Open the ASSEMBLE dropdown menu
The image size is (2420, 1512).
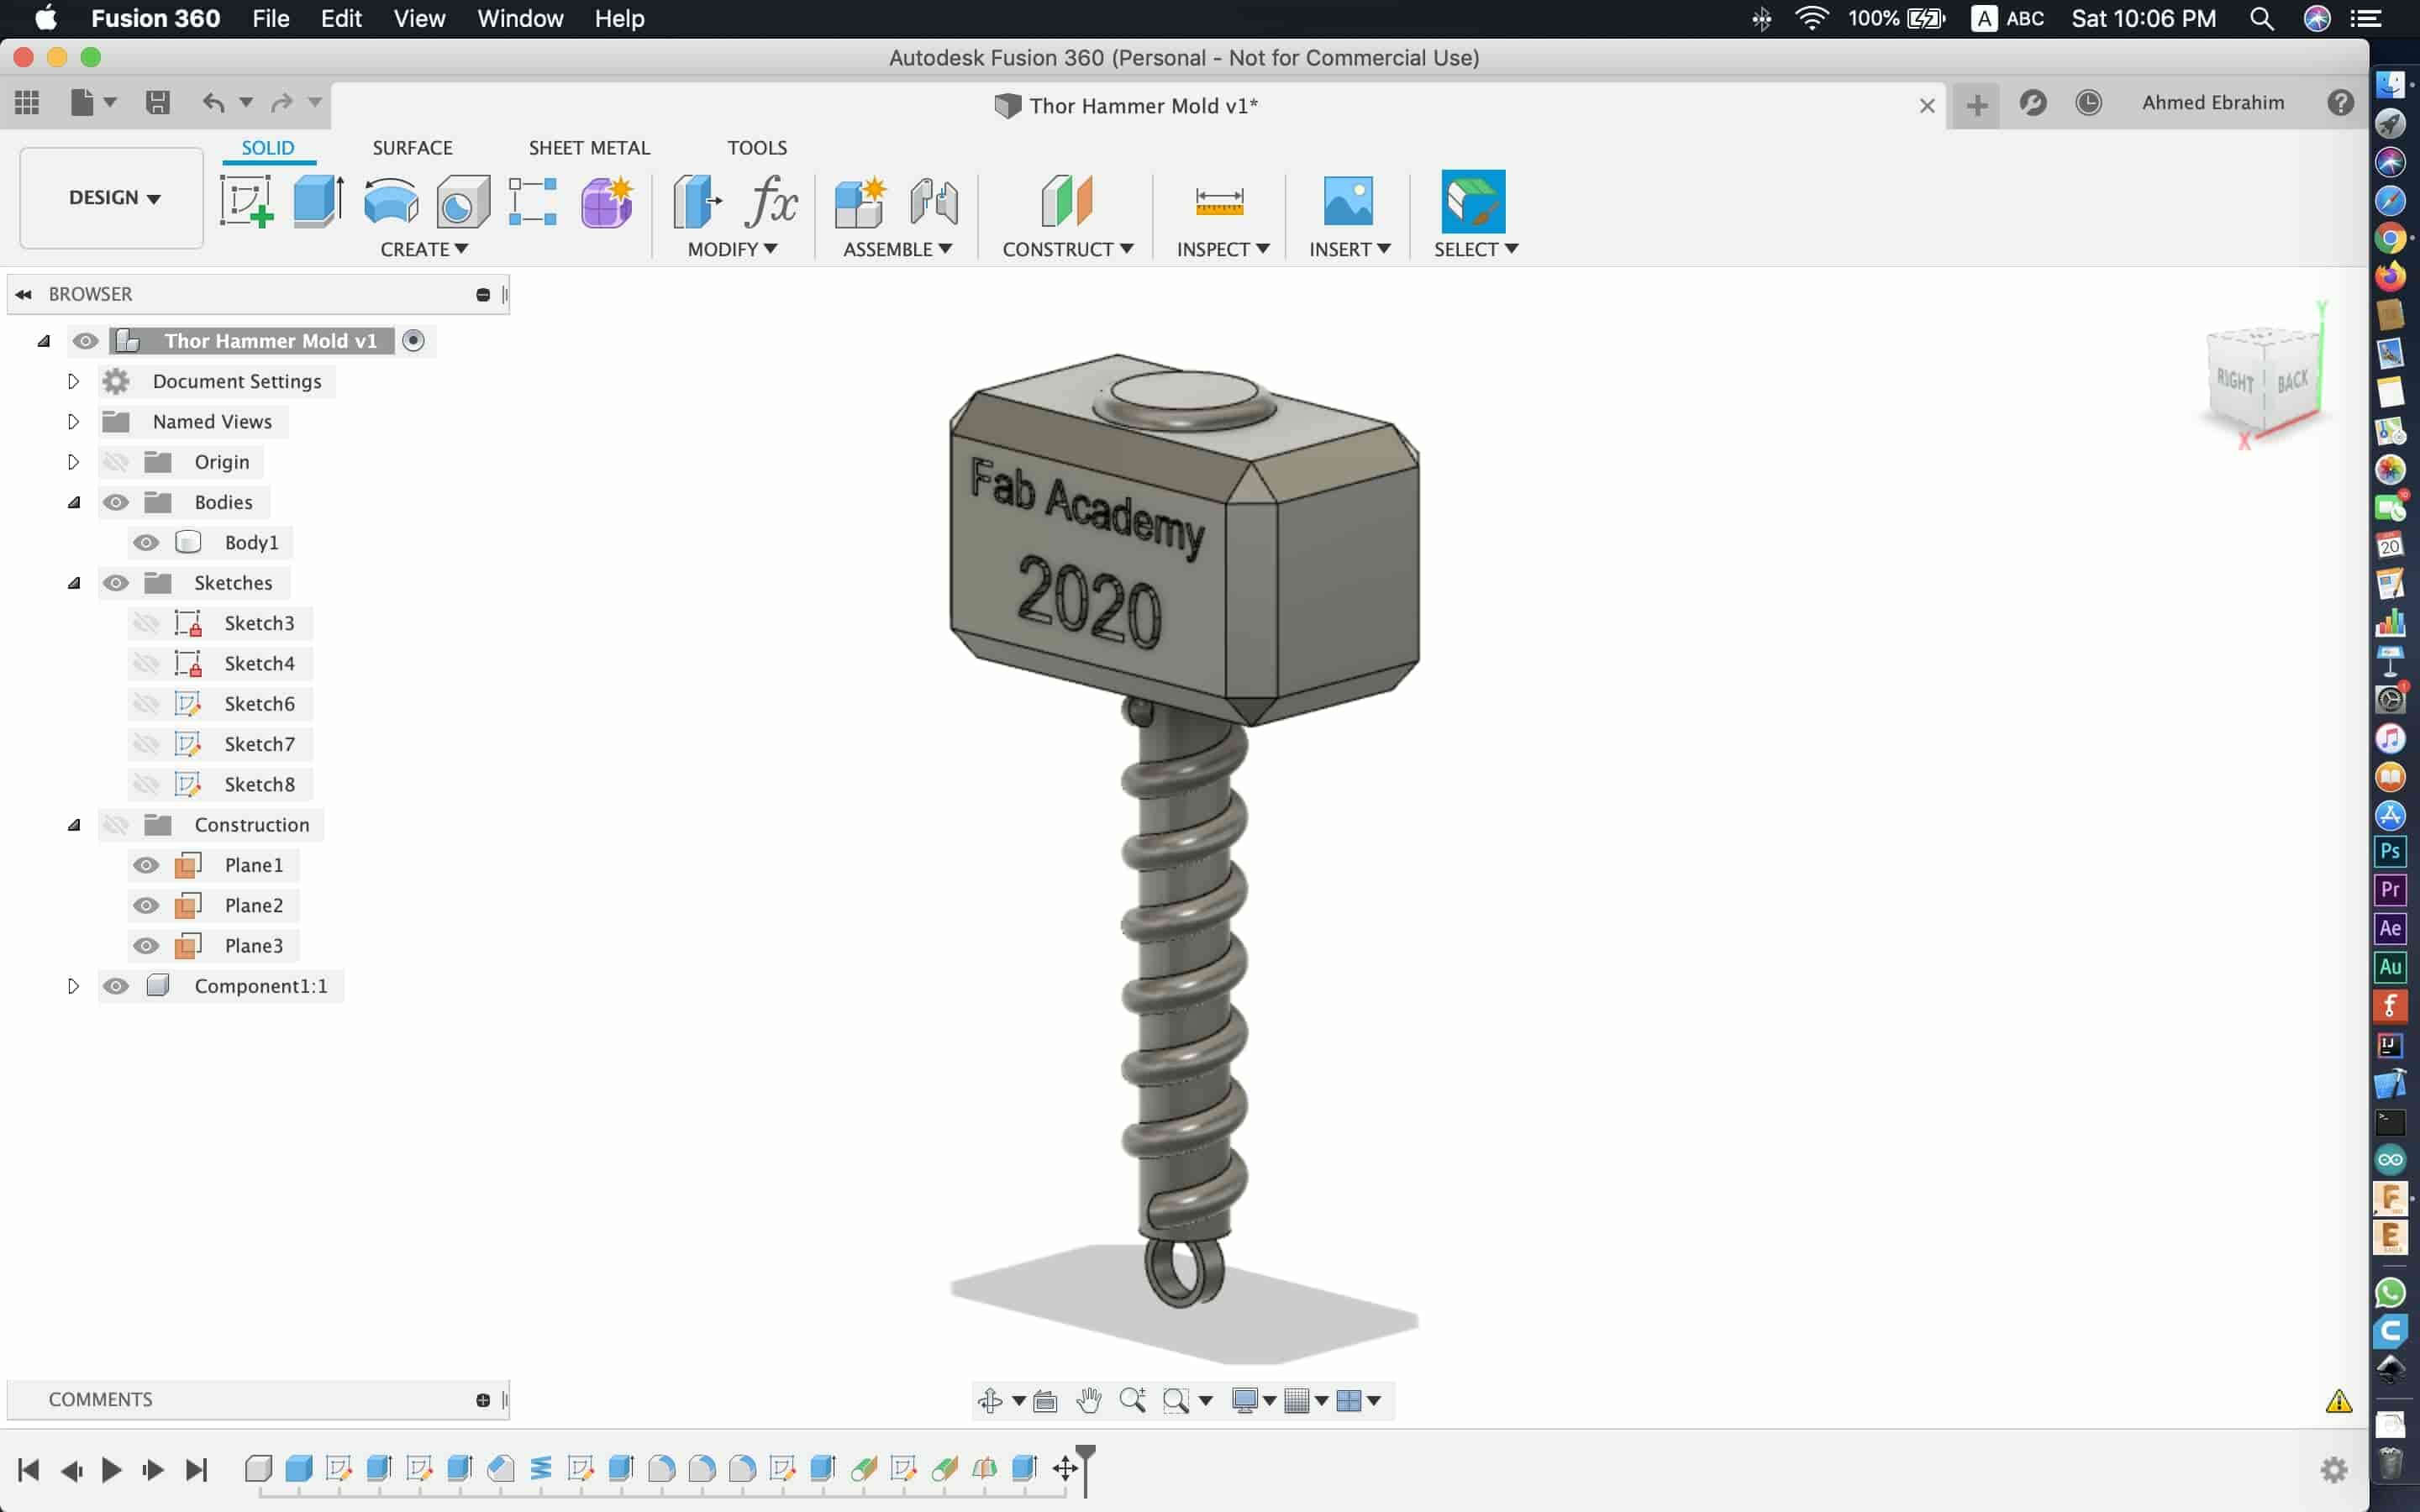click(897, 249)
